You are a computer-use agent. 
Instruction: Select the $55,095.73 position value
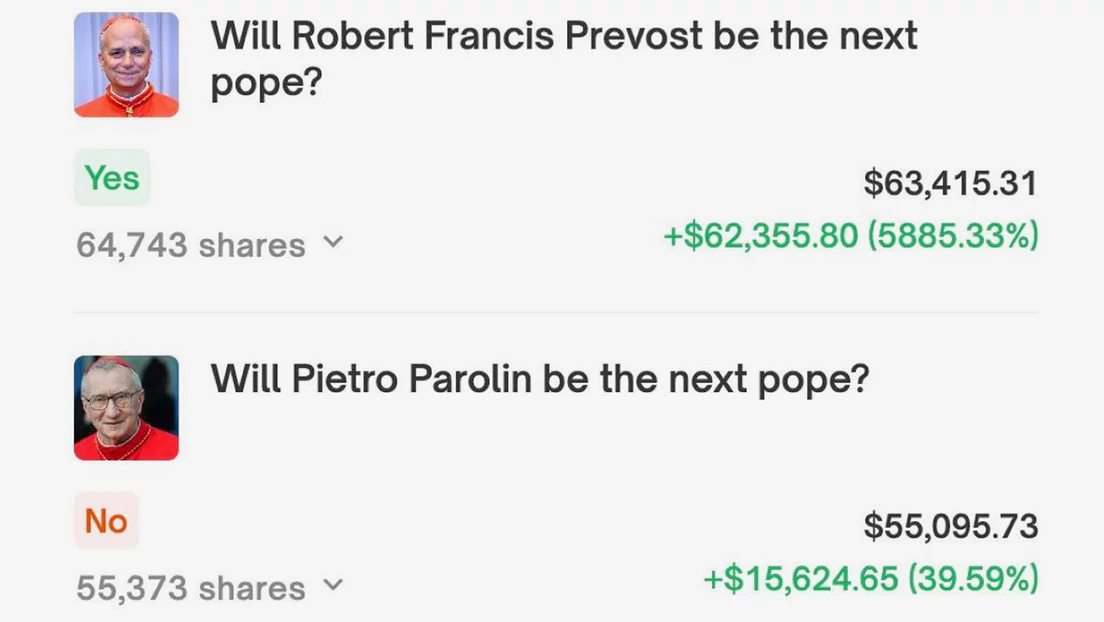[950, 526]
